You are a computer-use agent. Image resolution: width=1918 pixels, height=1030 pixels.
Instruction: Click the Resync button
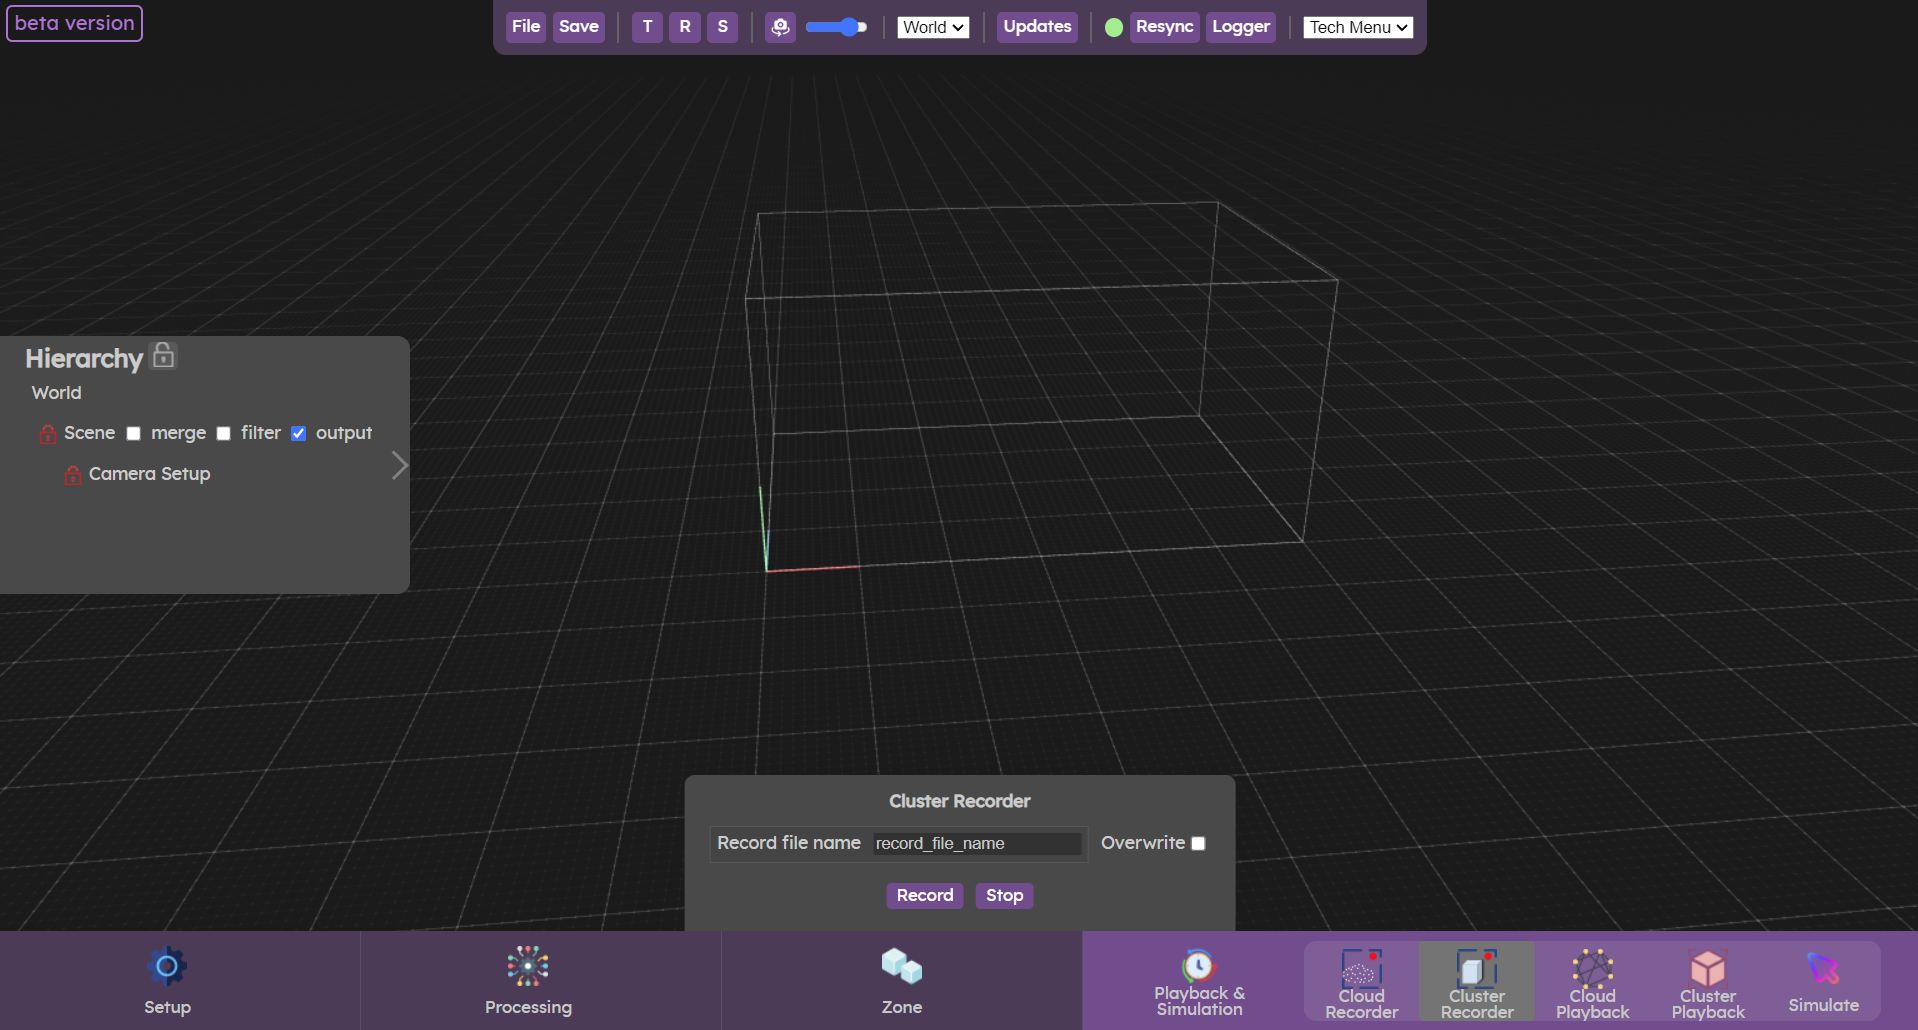pyautogui.click(x=1164, y=27)
